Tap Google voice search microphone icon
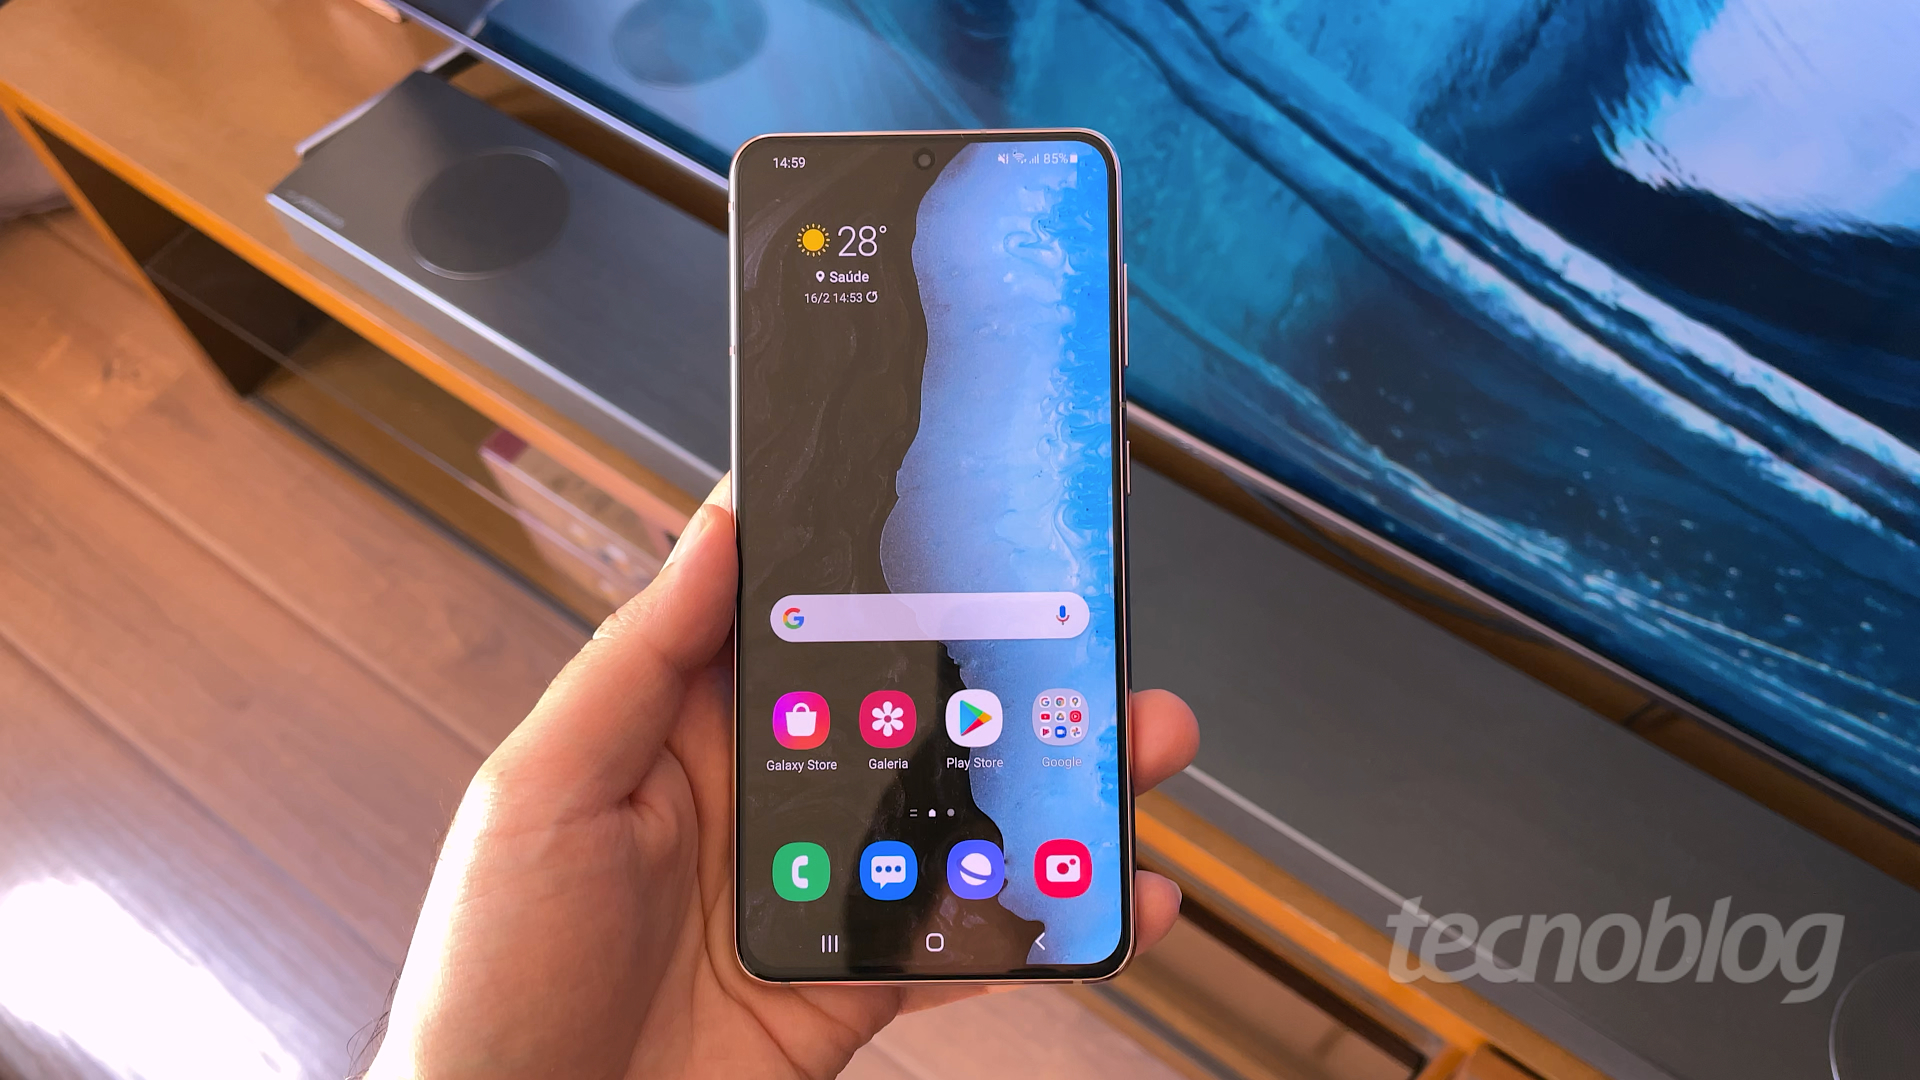The height and width of the screenshot is (1080, 1920). coord(1062,615)
